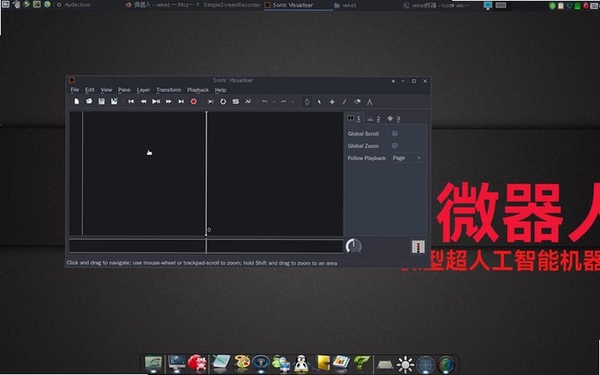
Task: Click the window title bar icon of Sonic Visualiser
Action: coord(72,80)
